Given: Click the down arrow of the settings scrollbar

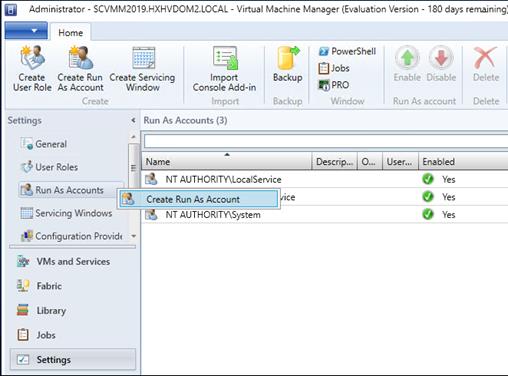Looking at the screenshot, I should [x=133, y=236].
